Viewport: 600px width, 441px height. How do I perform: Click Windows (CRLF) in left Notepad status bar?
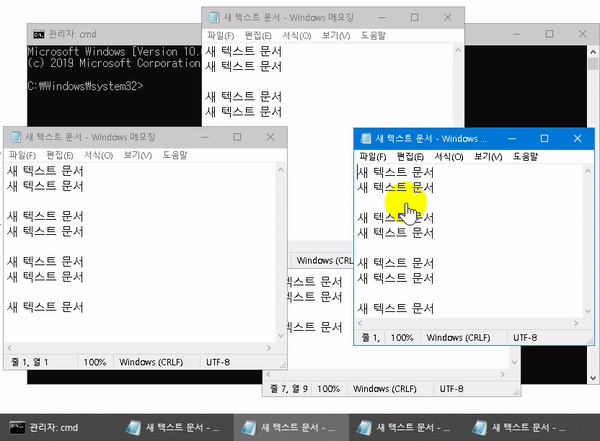[151, 362]
